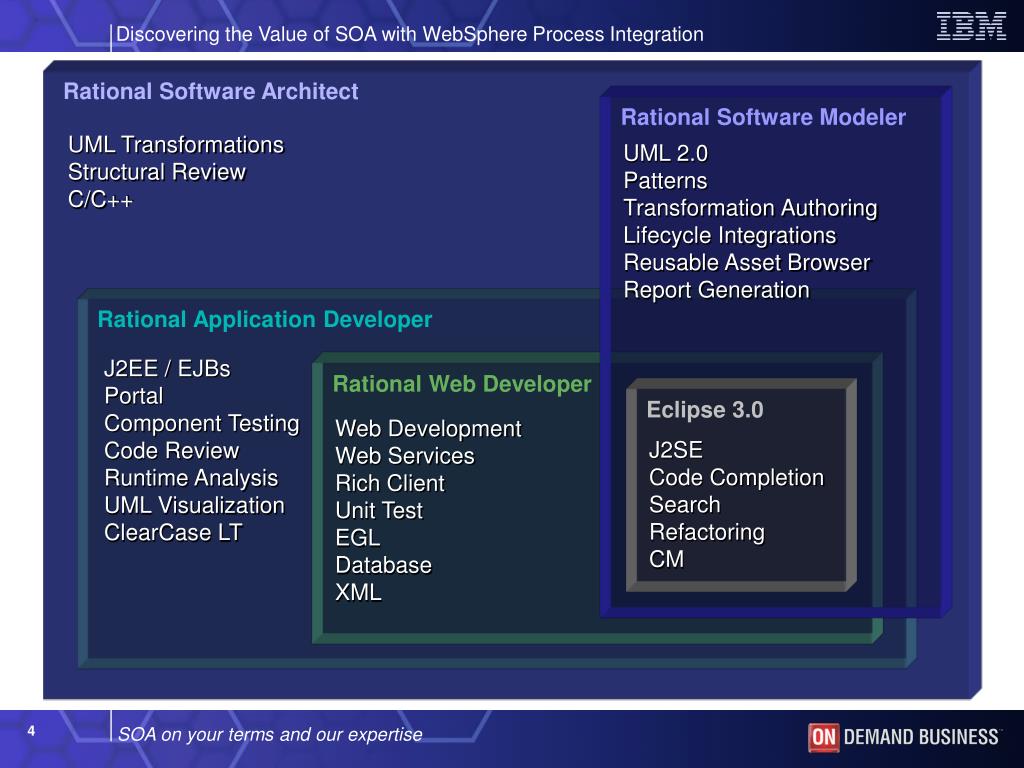1024x768 pixels.
Task: Click the slide title 'Discovering the Value of SOA'
Action: 409,34
